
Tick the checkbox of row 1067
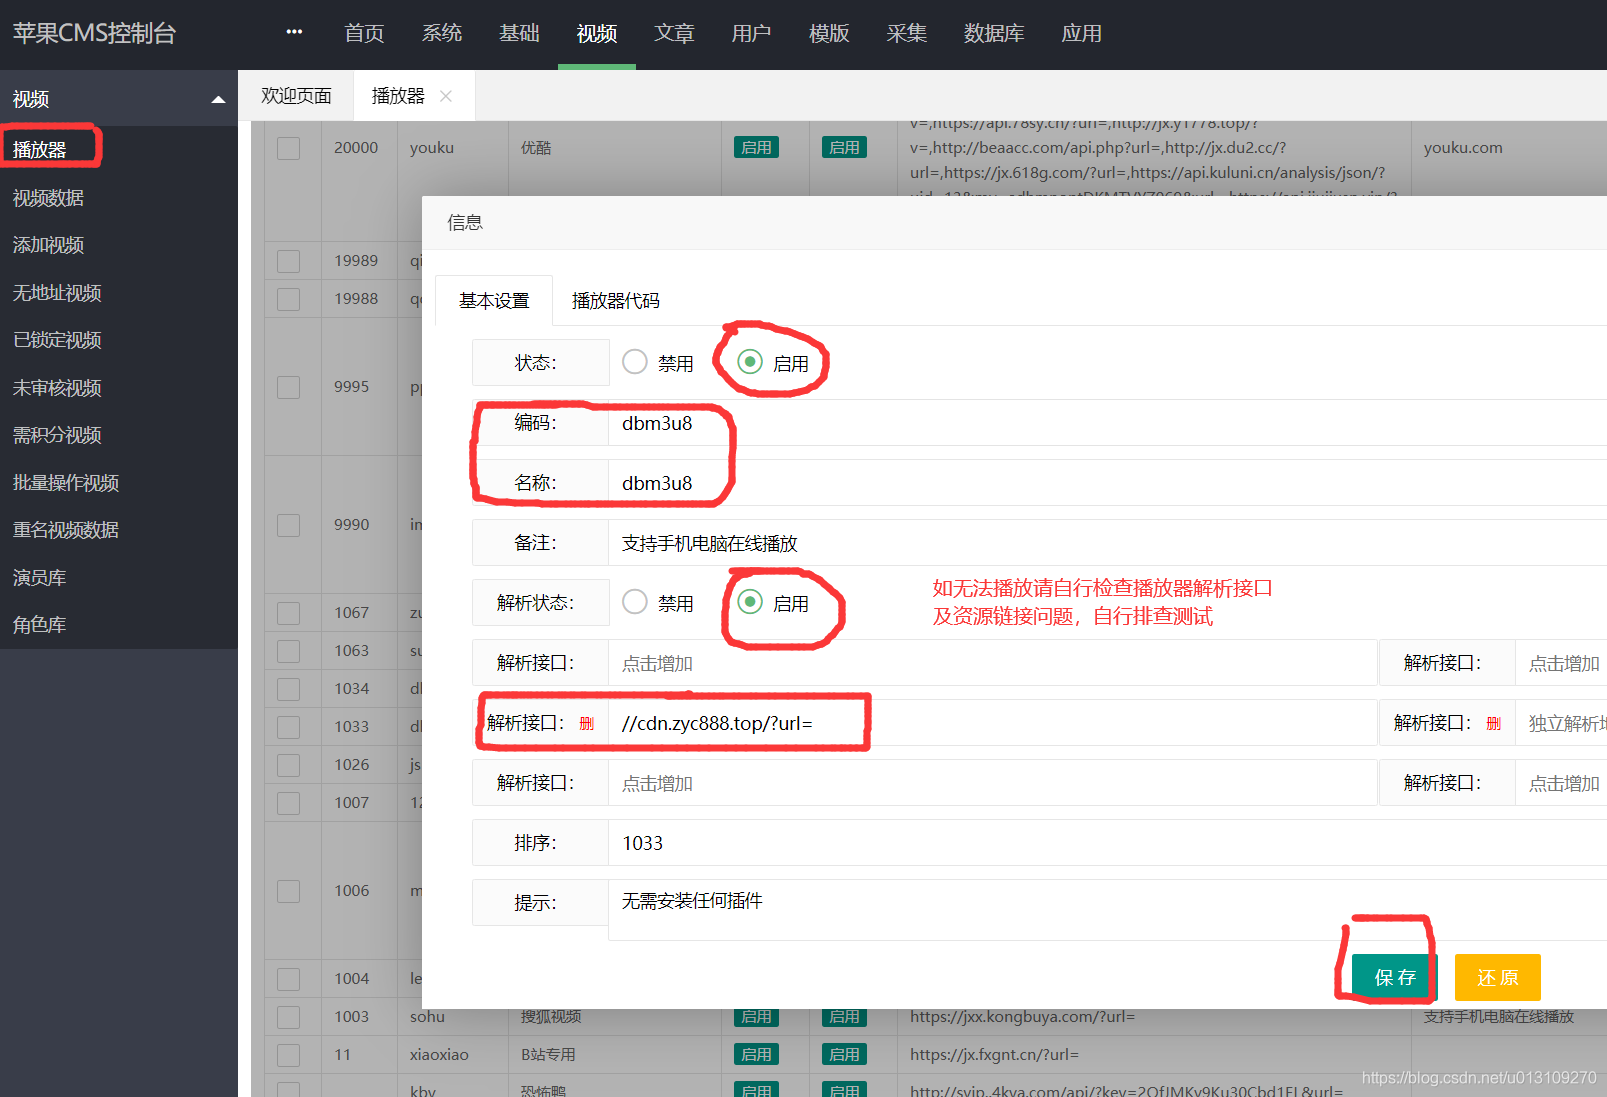click(289, 613)
